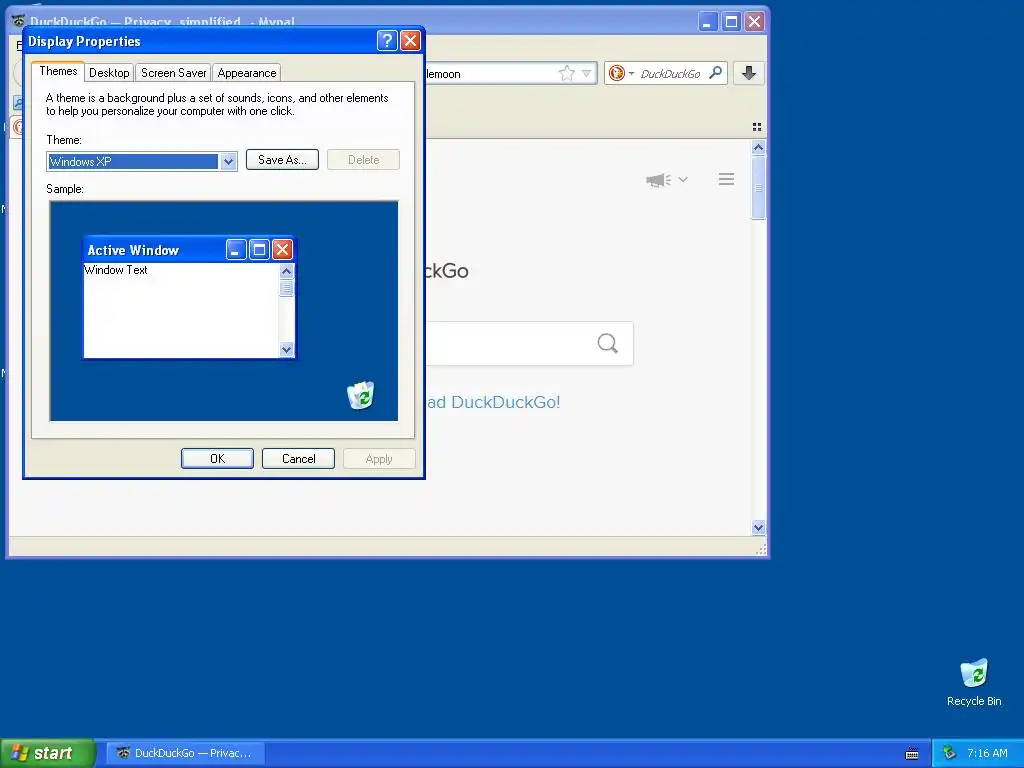
Task: Select the Themes tab
Action: [x=58, y=71]
